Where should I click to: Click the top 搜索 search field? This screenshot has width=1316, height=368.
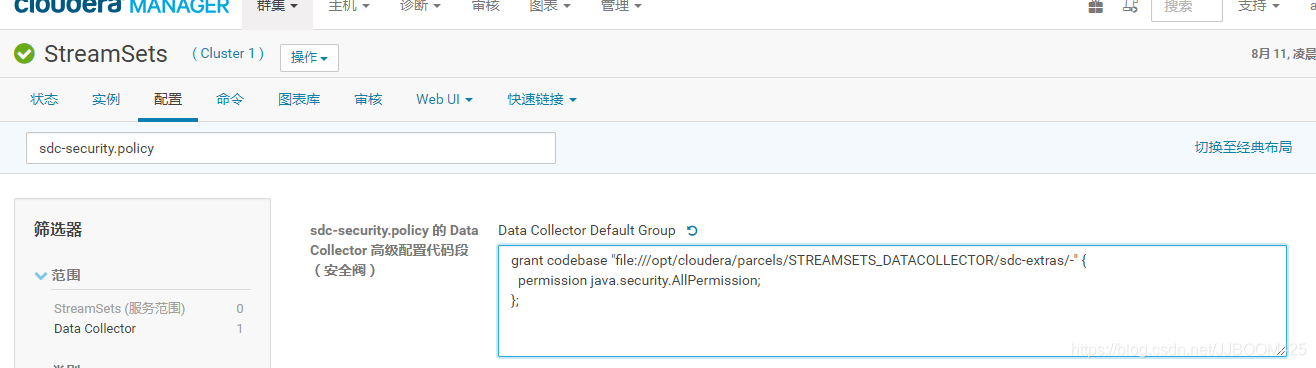[1186, 8]
